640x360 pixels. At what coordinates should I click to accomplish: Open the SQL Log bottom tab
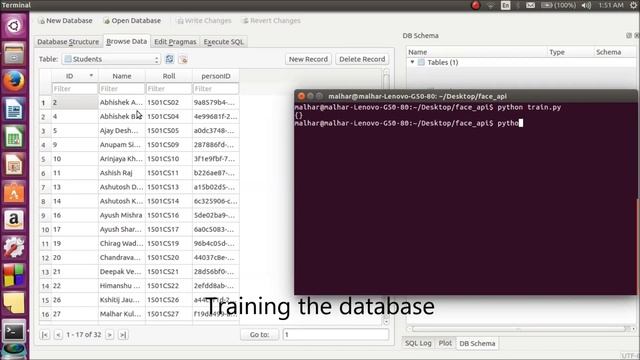tap(418, 343)
